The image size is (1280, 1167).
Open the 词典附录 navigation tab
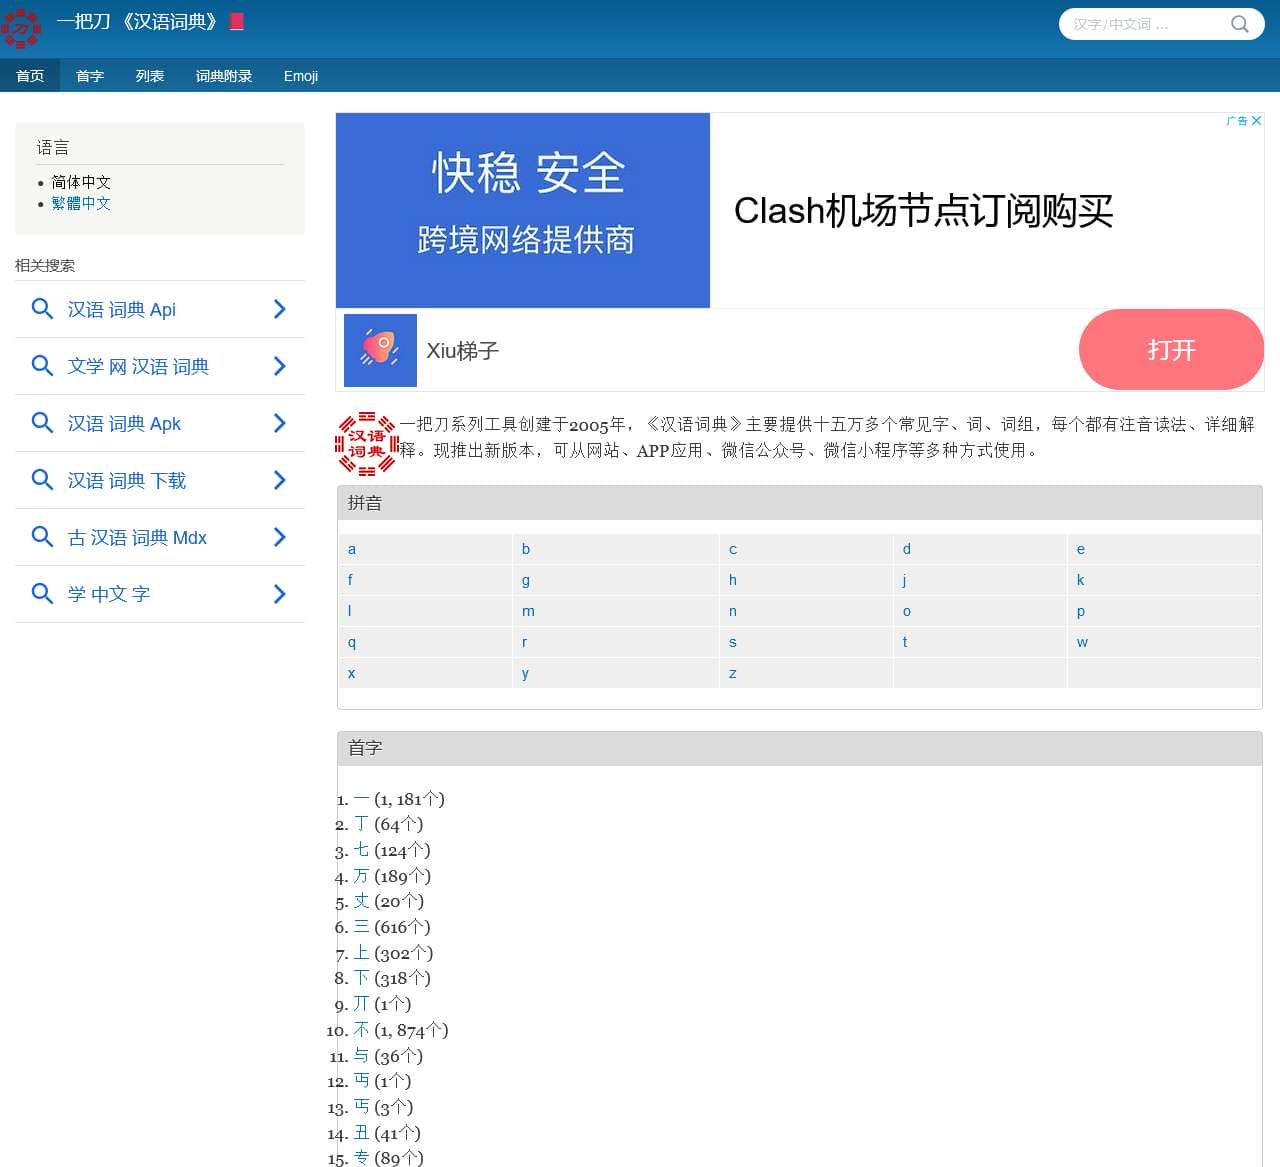pyautogui.click(x=224, y=76)
